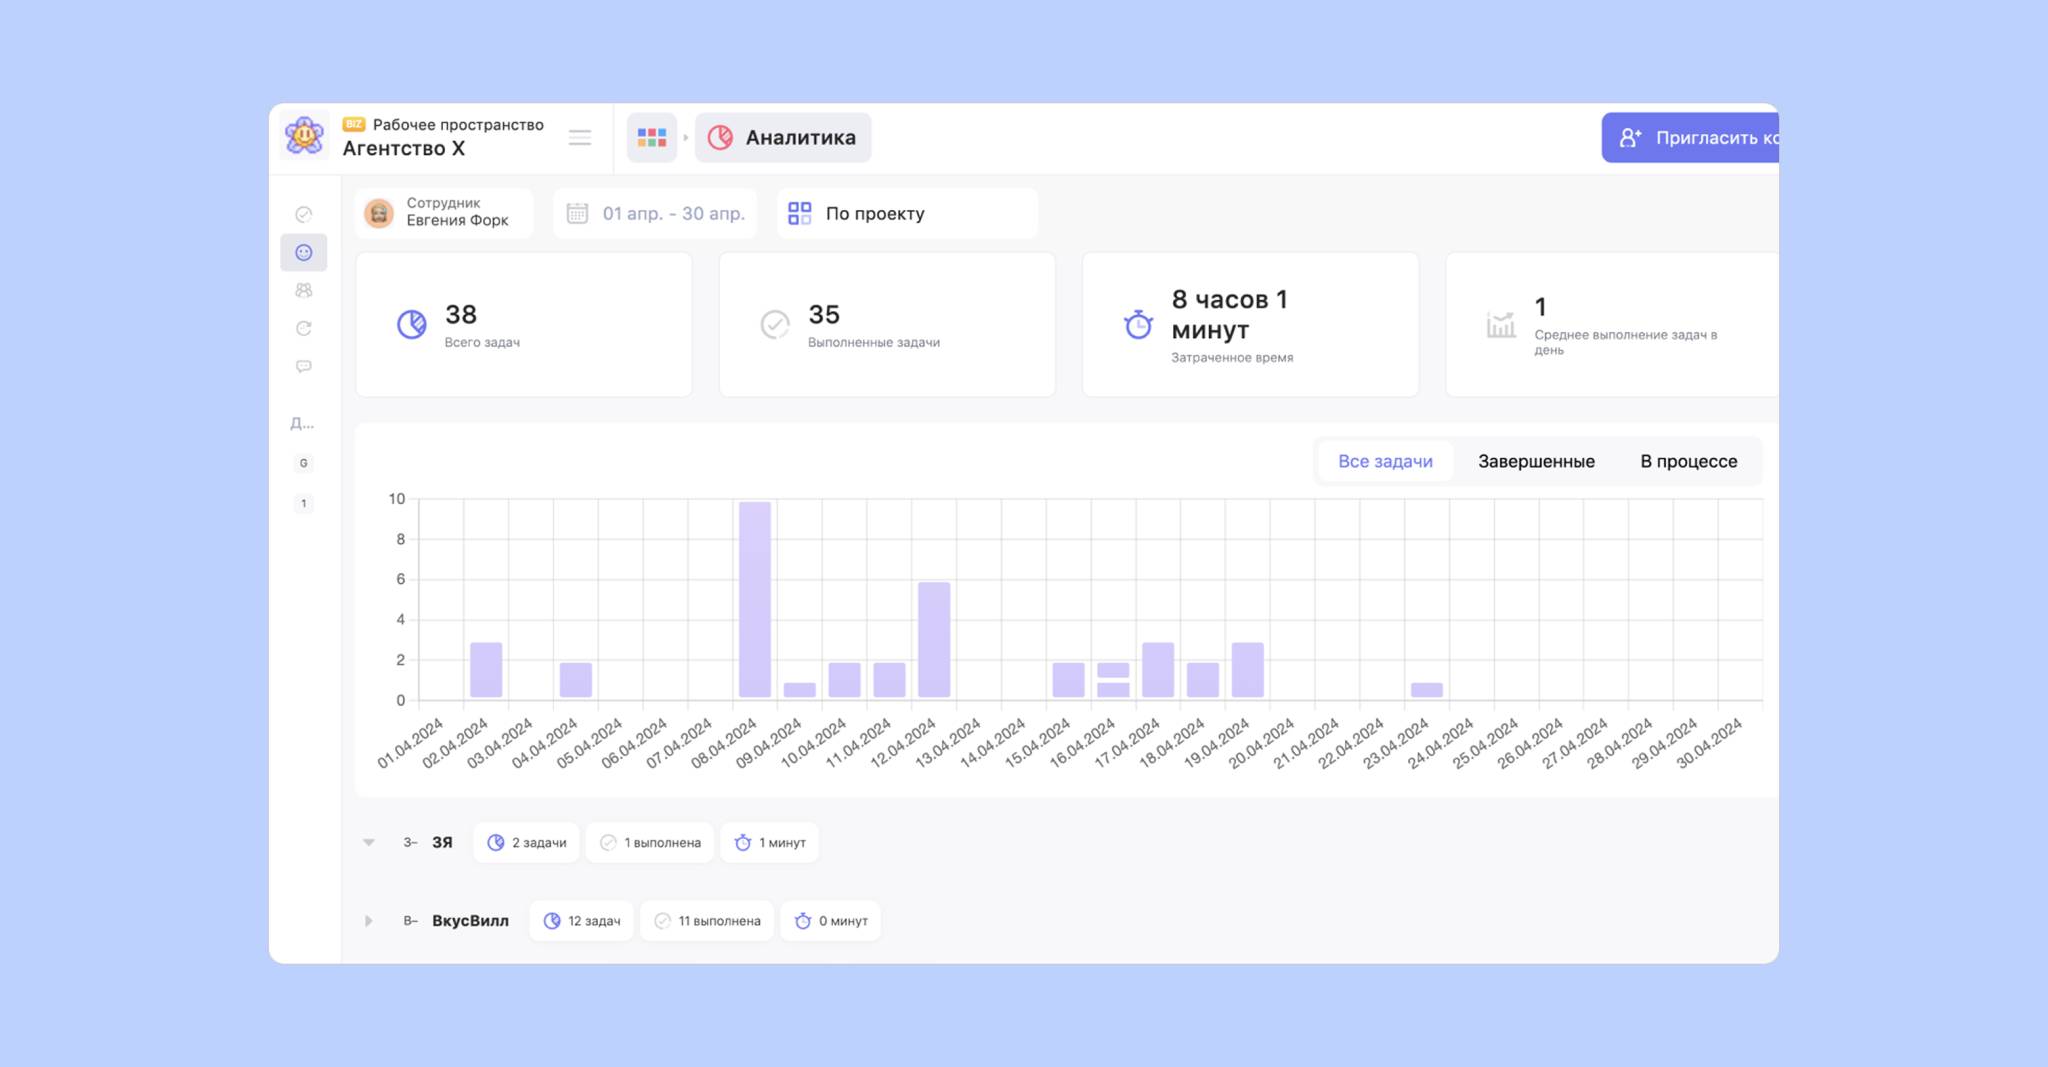Collapse the ЗЯ project row arrow

369,843
